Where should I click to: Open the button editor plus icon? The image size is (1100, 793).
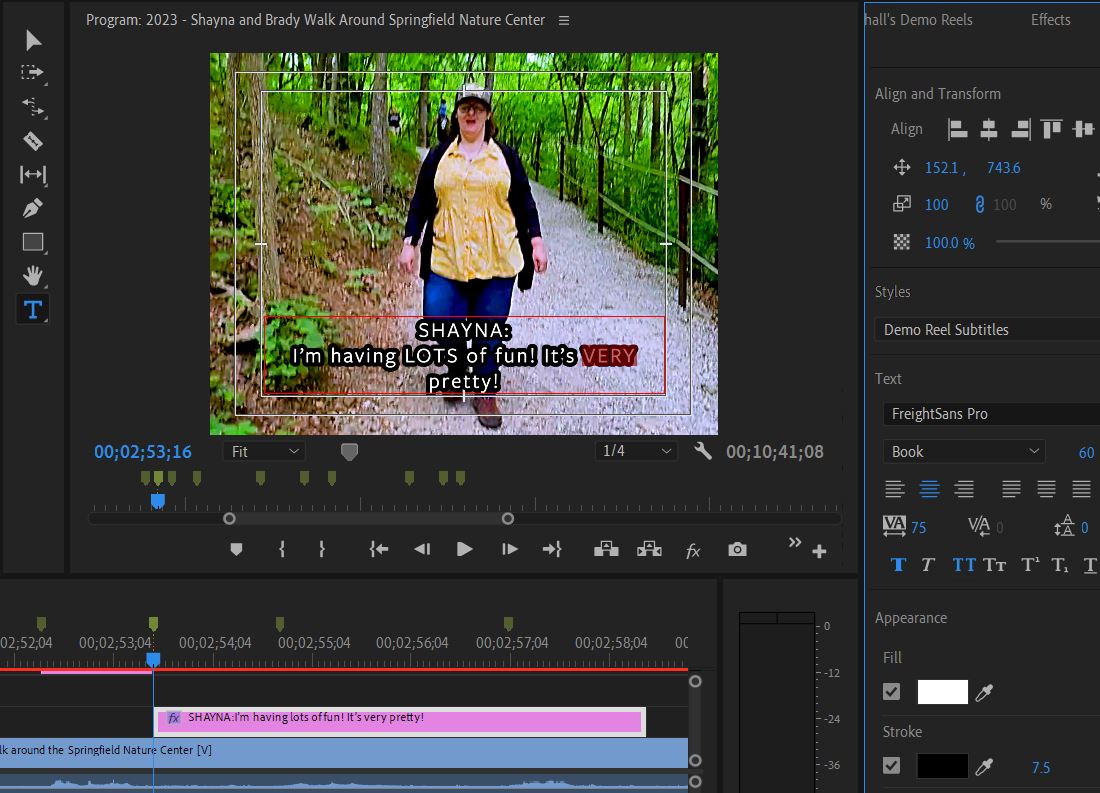point(819,552)
